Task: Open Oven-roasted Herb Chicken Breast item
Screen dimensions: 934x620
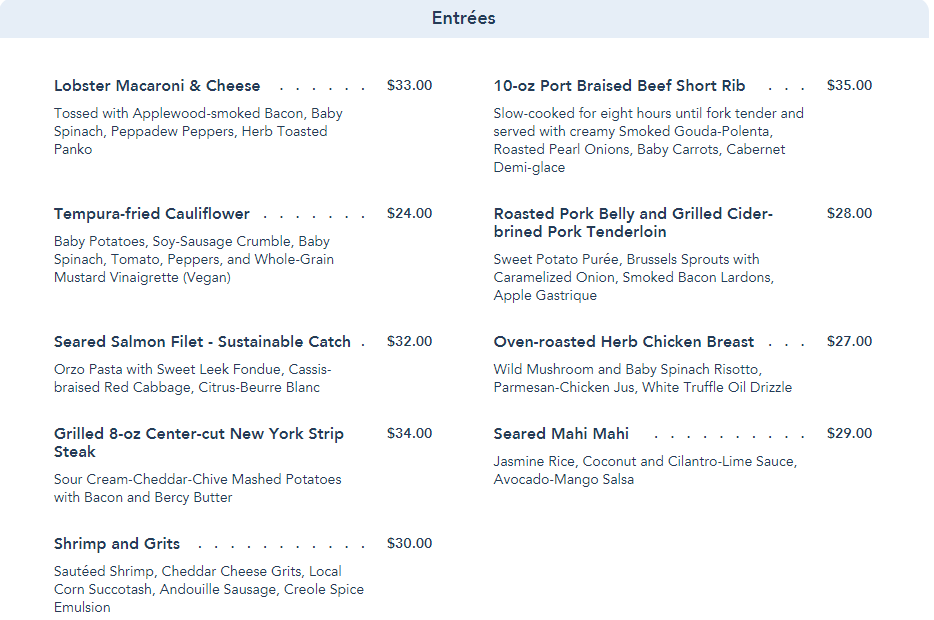Action: tap(623, 342)
